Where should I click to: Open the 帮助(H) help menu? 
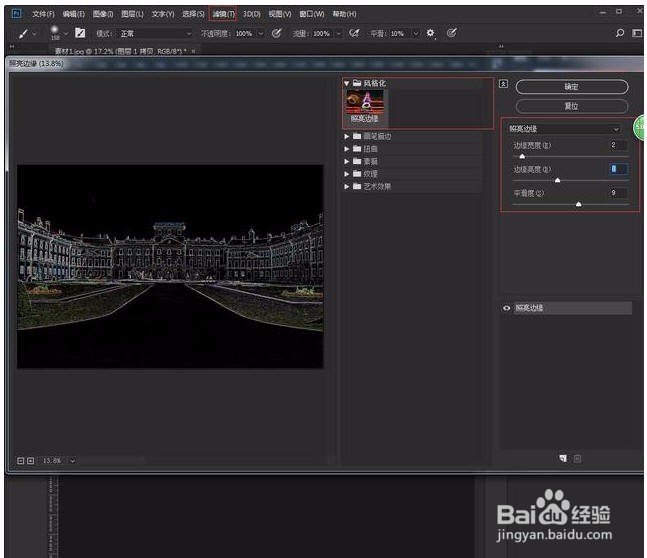click(x=345, y=14)
